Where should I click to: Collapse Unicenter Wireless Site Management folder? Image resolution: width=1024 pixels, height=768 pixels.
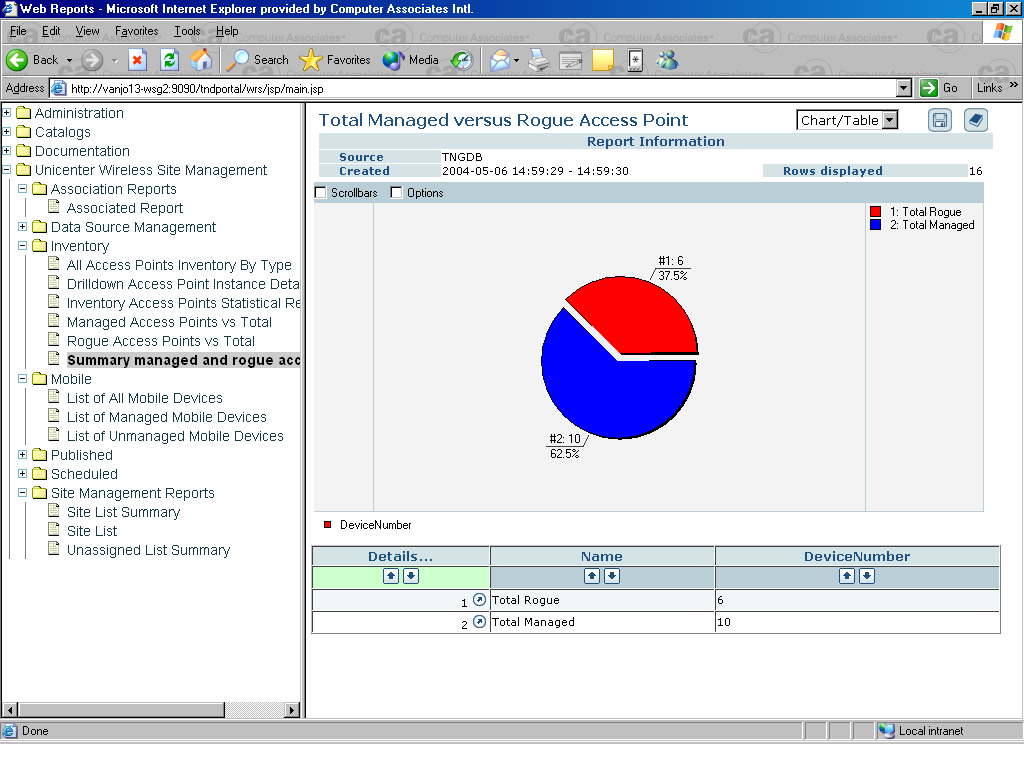click(7, 170)
